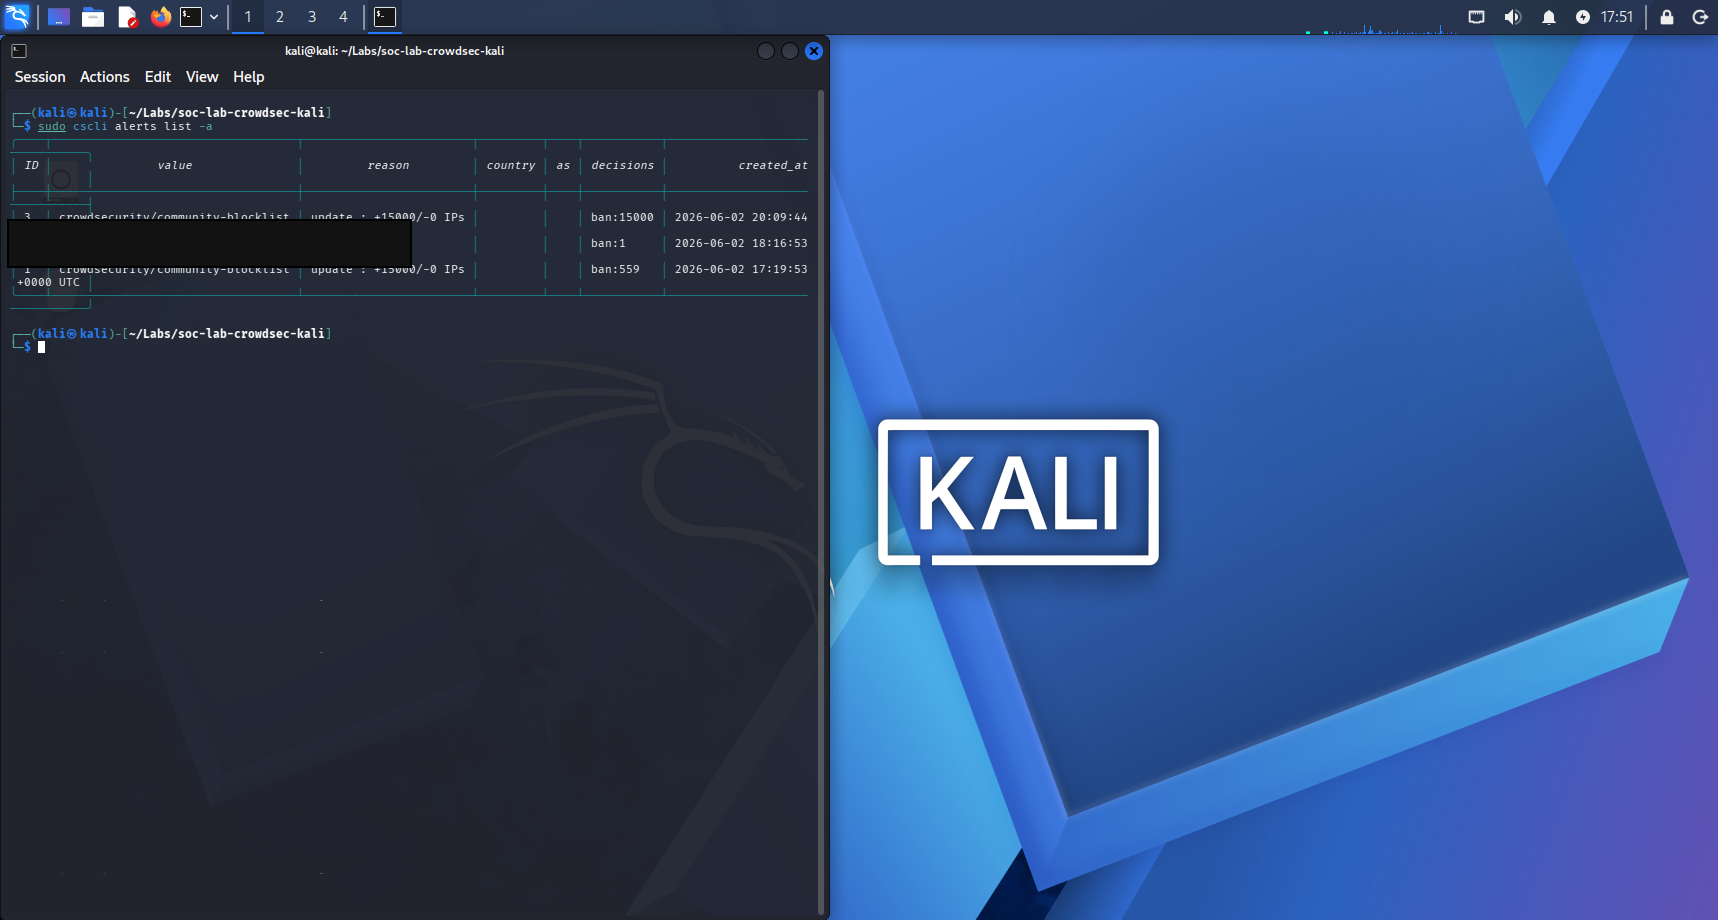Click the 'country' column header
Image resolution: width=1718 pixels, height=920 pixels.
(x=511, y=166)
